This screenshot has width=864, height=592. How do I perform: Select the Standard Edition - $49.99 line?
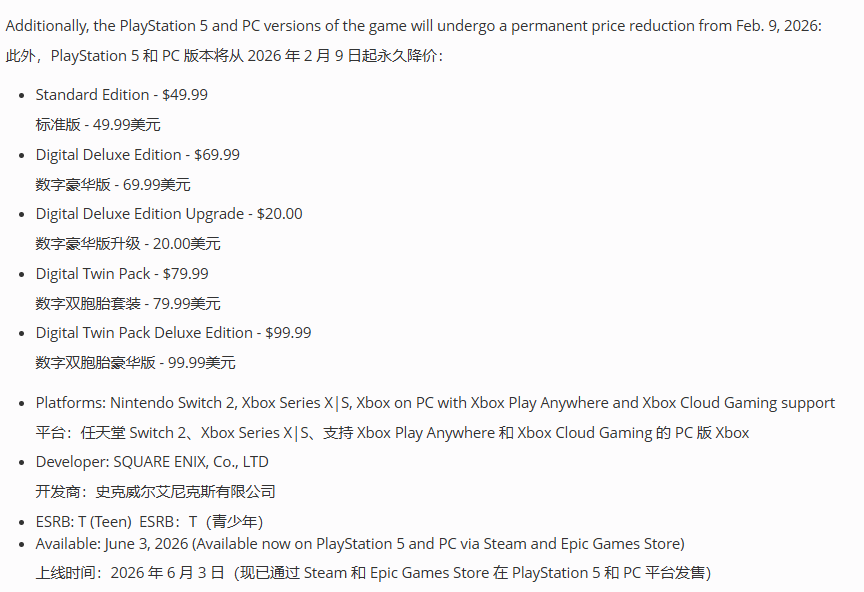tap(121, 95)
